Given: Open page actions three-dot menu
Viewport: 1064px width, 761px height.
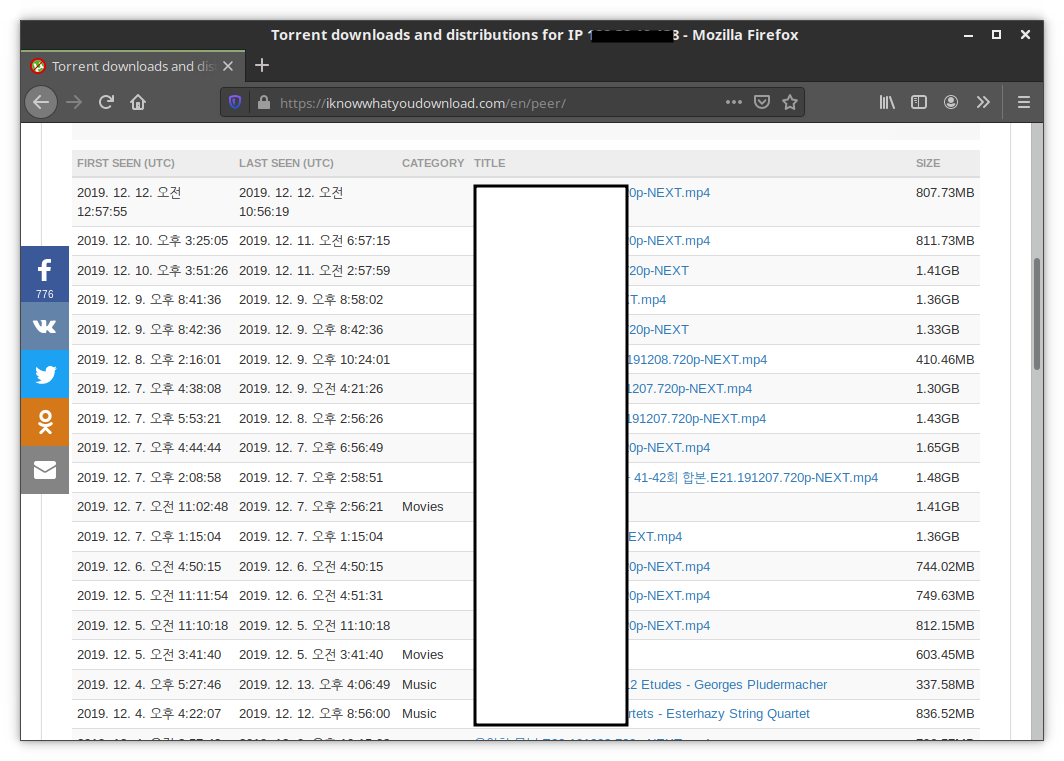Looking at the screenshot, I should [x=734, y=103].
